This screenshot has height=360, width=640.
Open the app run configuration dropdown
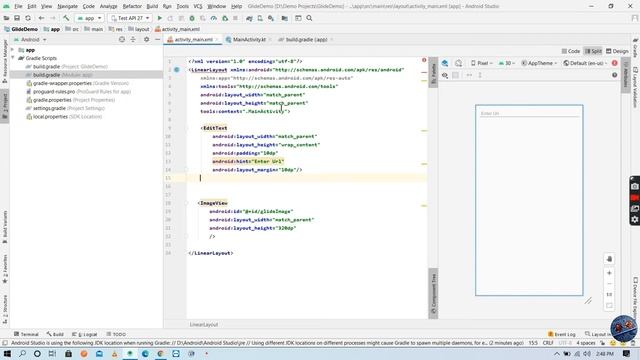89,18
